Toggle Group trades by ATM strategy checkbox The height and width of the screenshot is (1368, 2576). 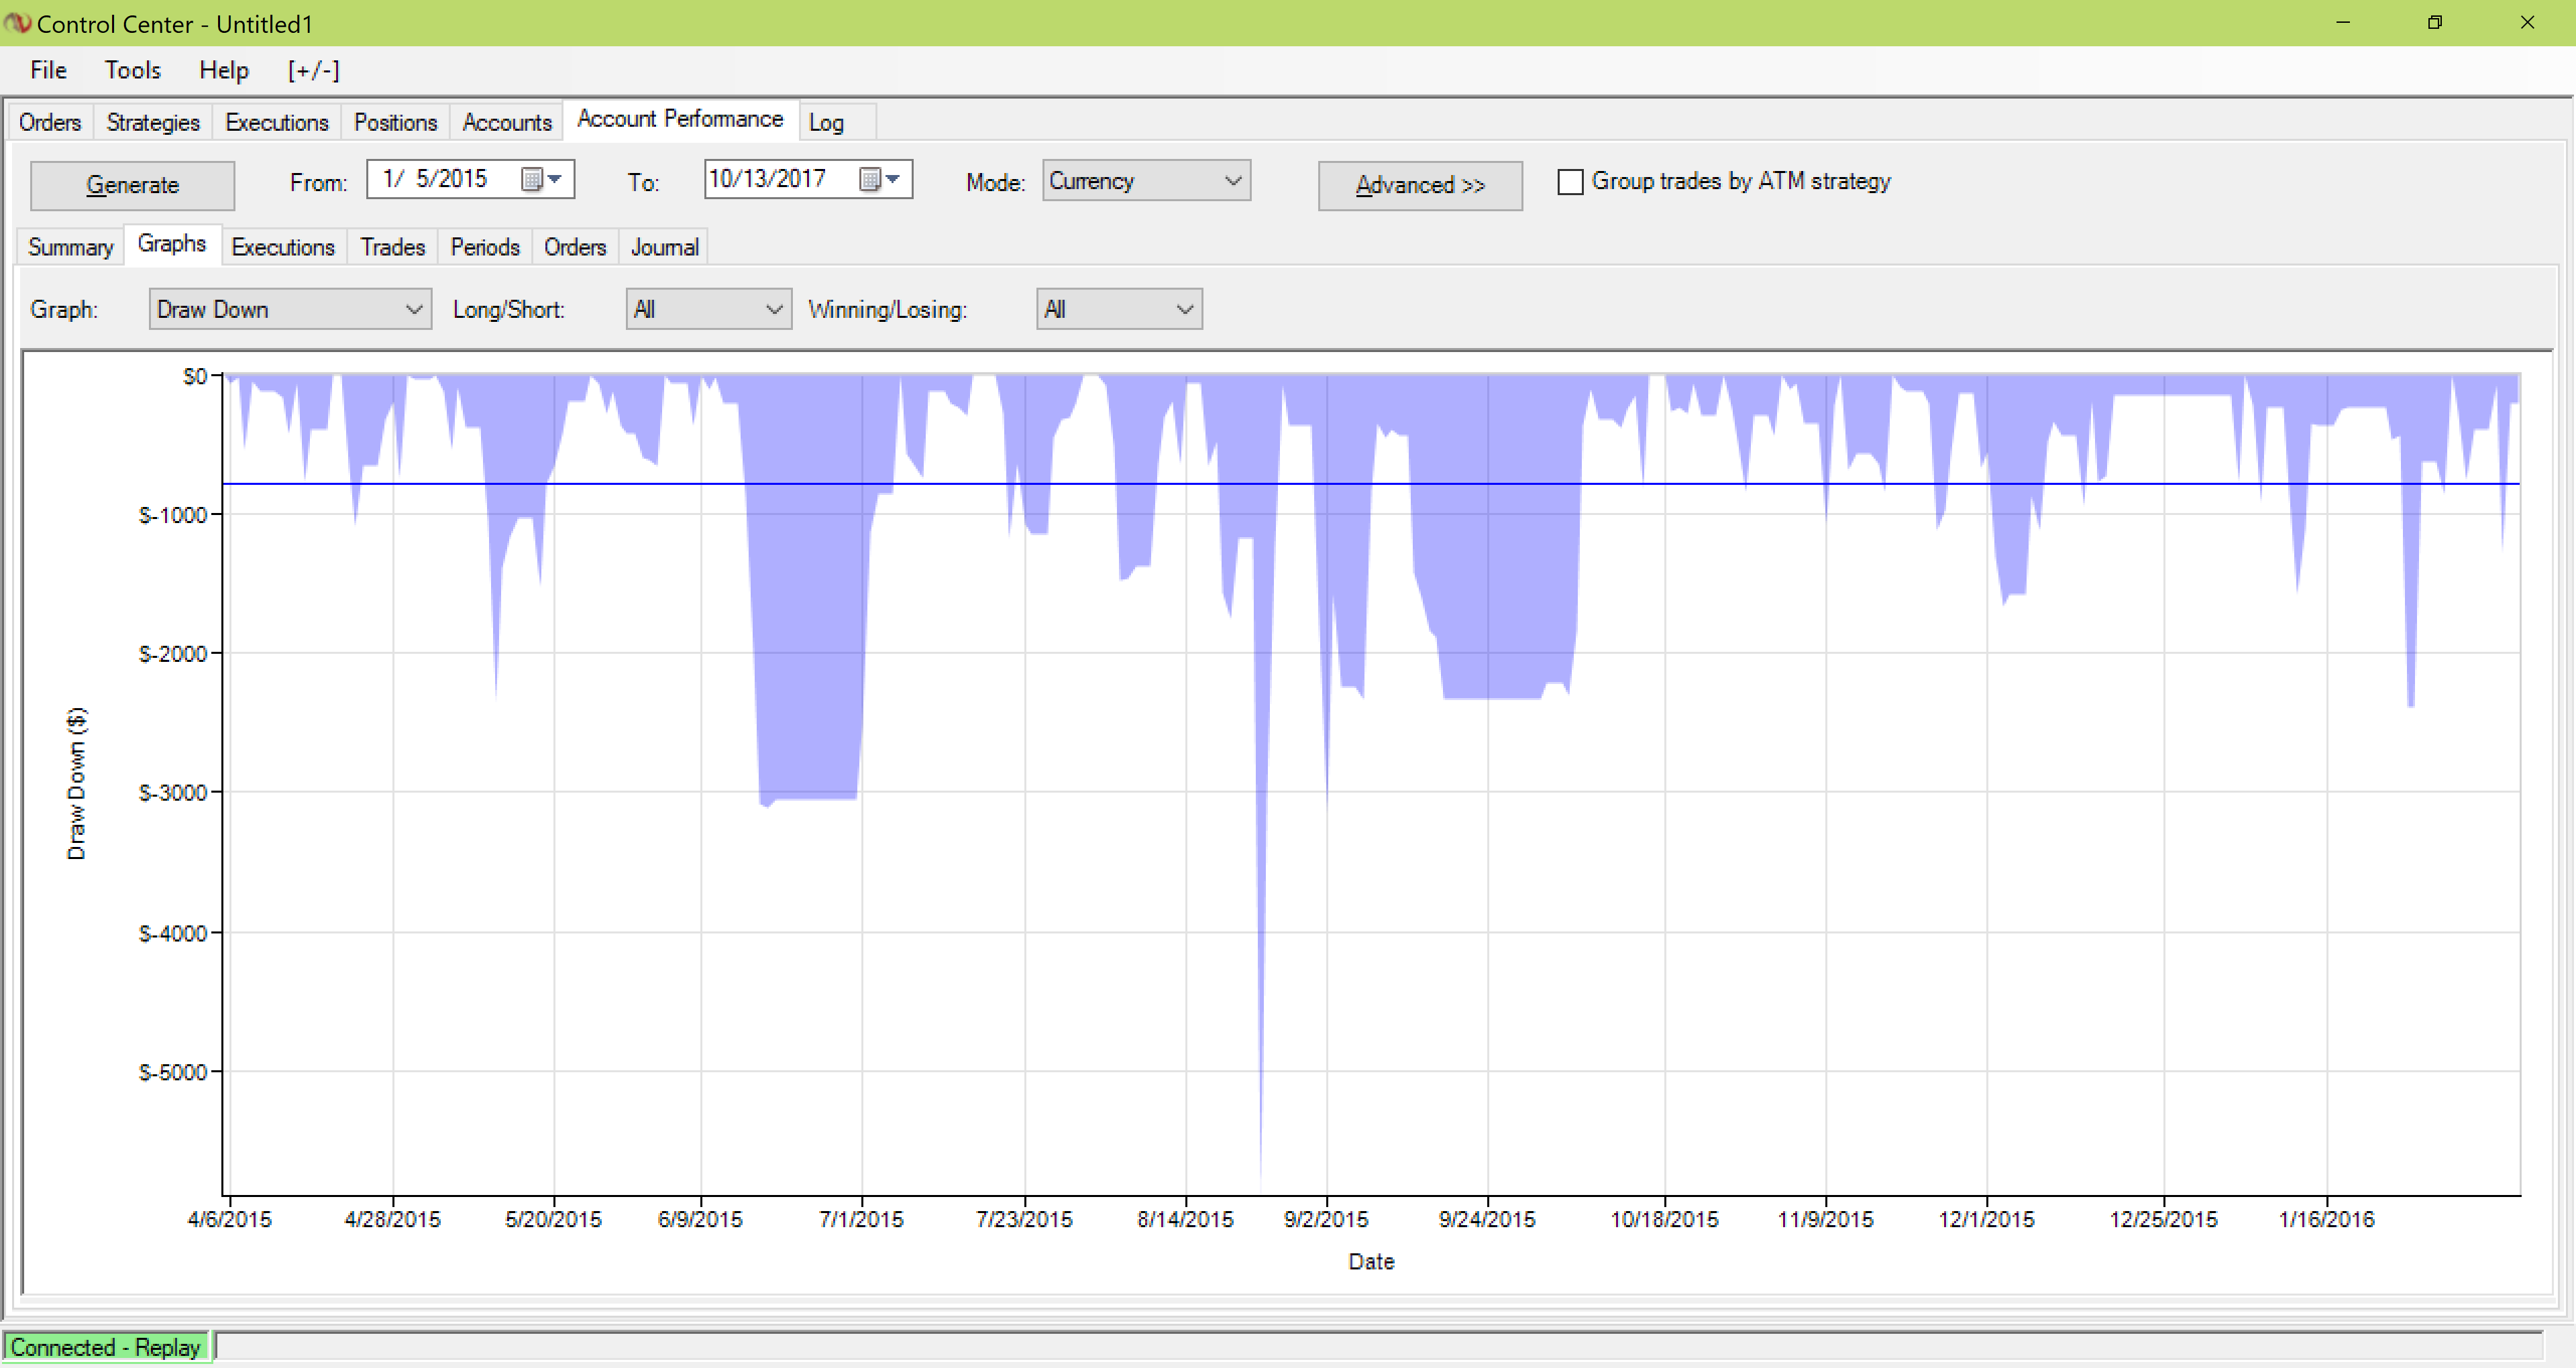(1570, 182)
